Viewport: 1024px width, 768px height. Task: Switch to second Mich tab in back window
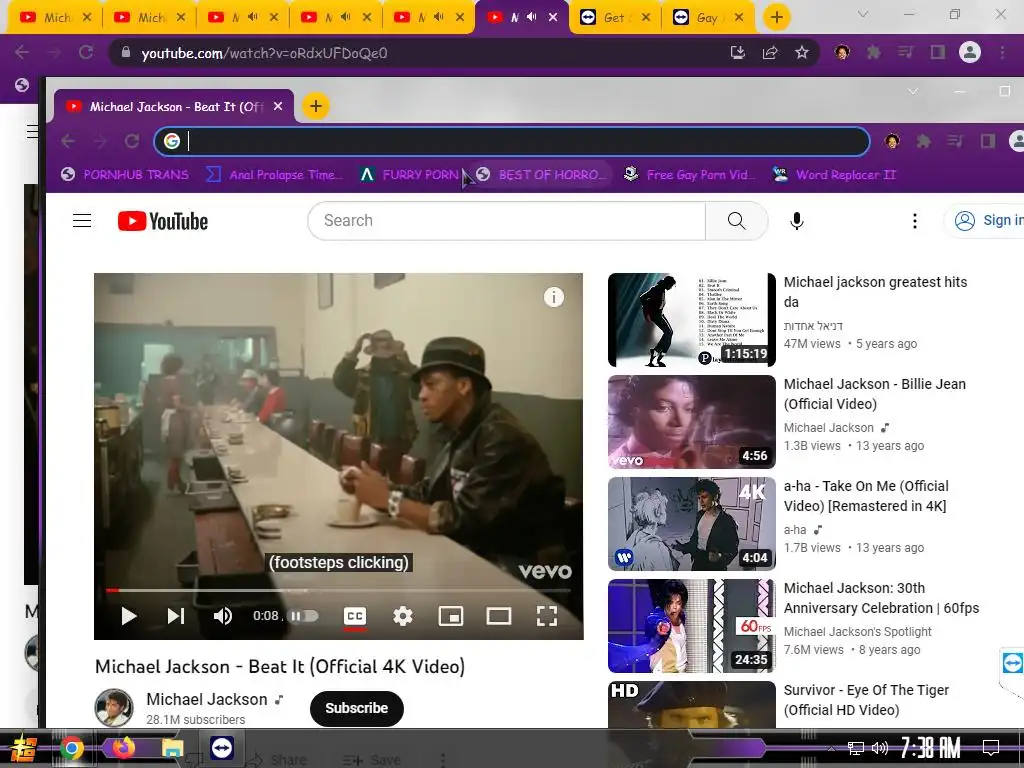[148, 18]
